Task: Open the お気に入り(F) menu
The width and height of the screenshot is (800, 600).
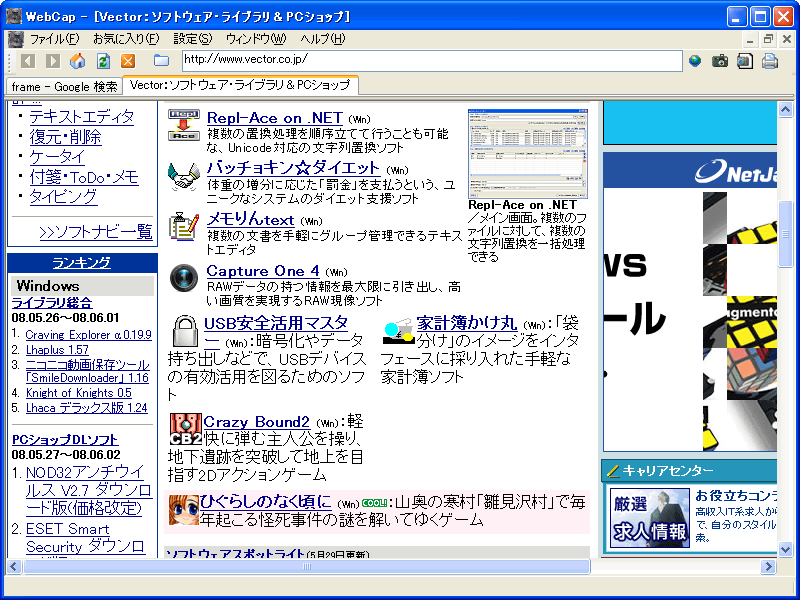Action: coord(126,39)
